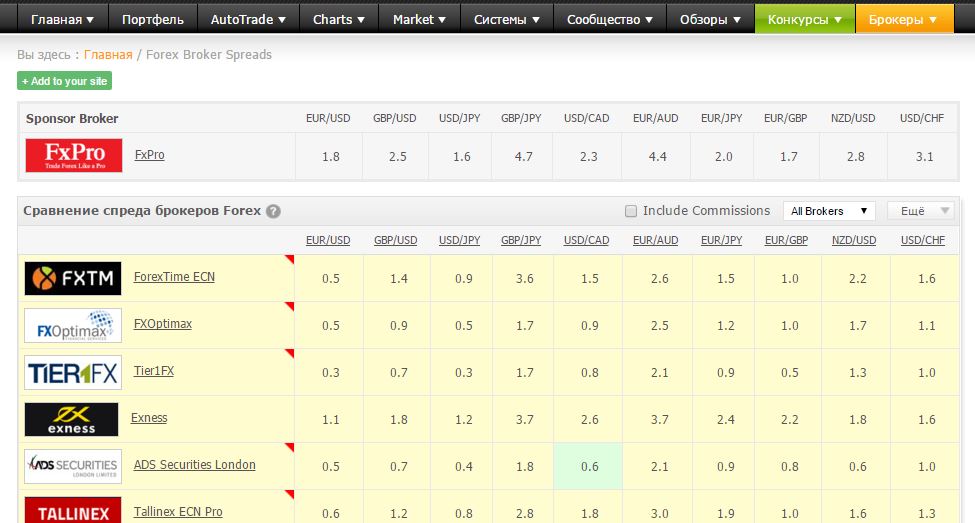Click Exness's 2.4 EUR/JPY value
This screenshot has height=523, width=975.
click(726, 420)
